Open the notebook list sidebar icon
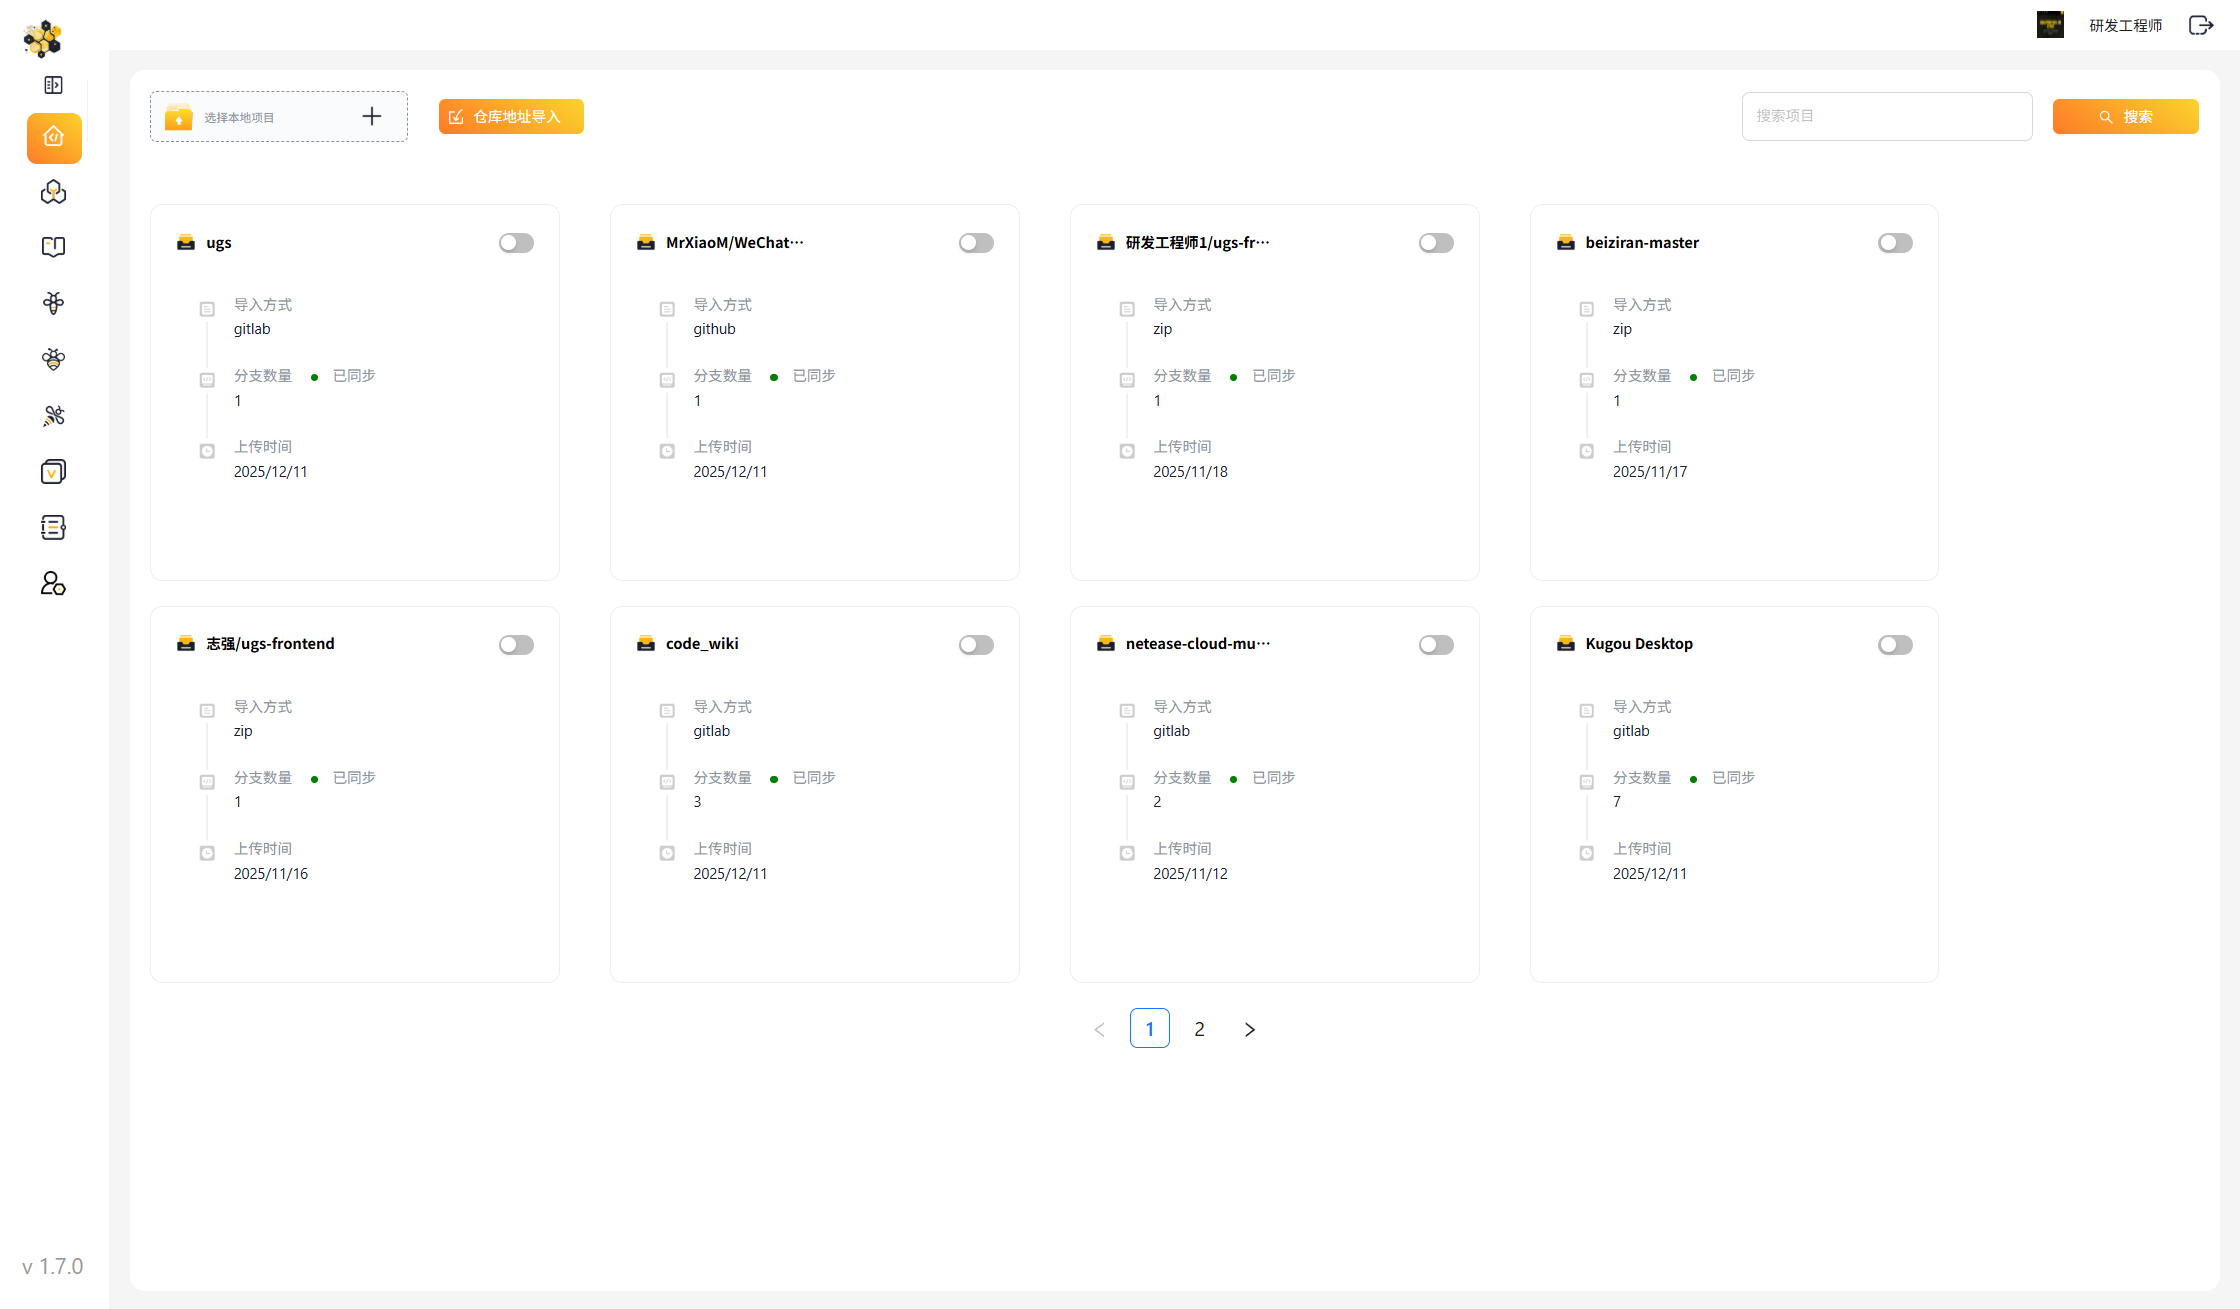Screen dimensions: 2240x1309 tap(54, 527)
